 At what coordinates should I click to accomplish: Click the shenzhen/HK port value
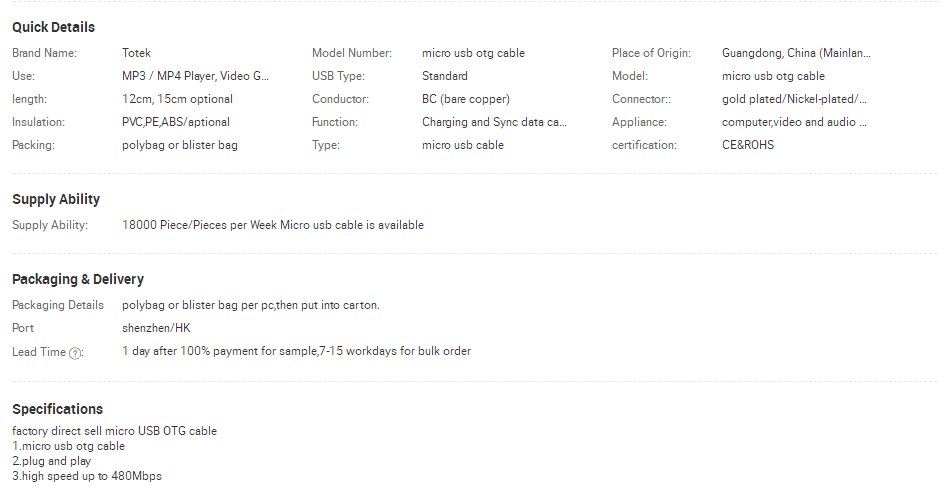(156, 328)
